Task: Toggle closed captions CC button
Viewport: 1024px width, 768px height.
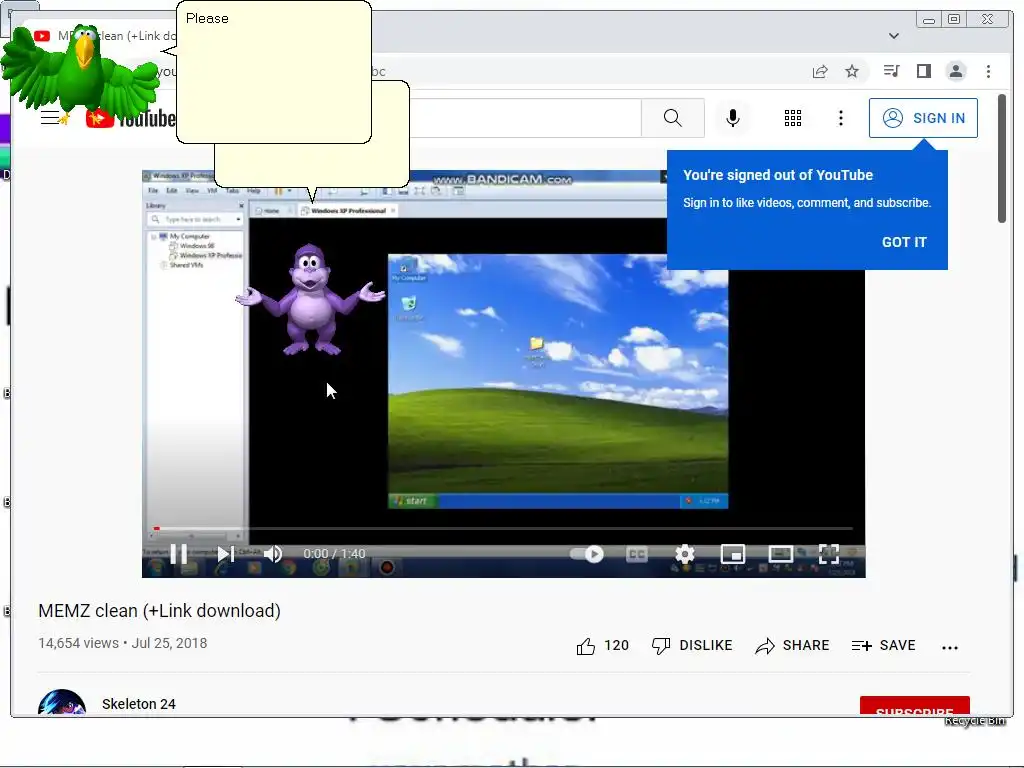Action: pos(637,554)
